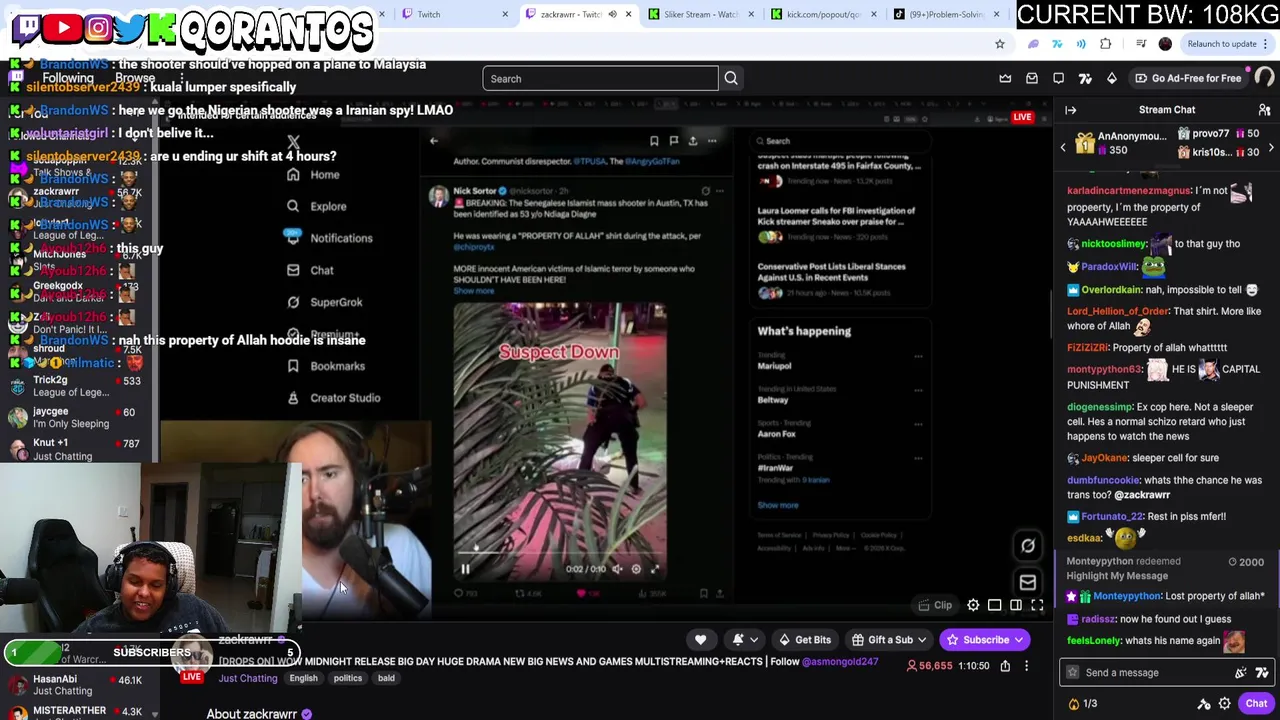This screenshot has width=1280, height=720.
Task: Open the chat community users icon
Action: 1264,110
